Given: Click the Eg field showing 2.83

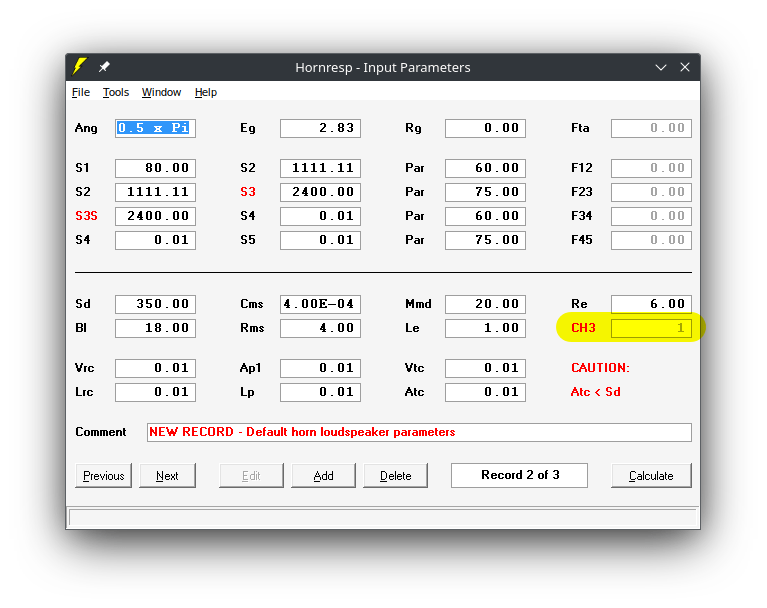Looking at the screenshot, I should pyautogui.click(x=320, y=128).
